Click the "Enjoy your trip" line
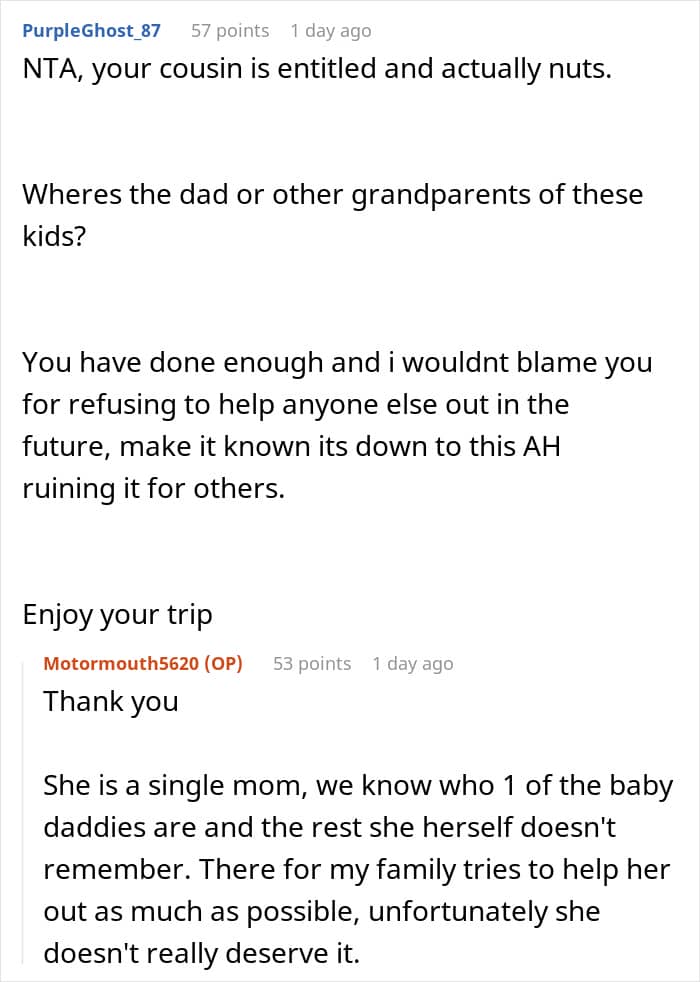This screenshot has height=982, width=700. (117, 614)
